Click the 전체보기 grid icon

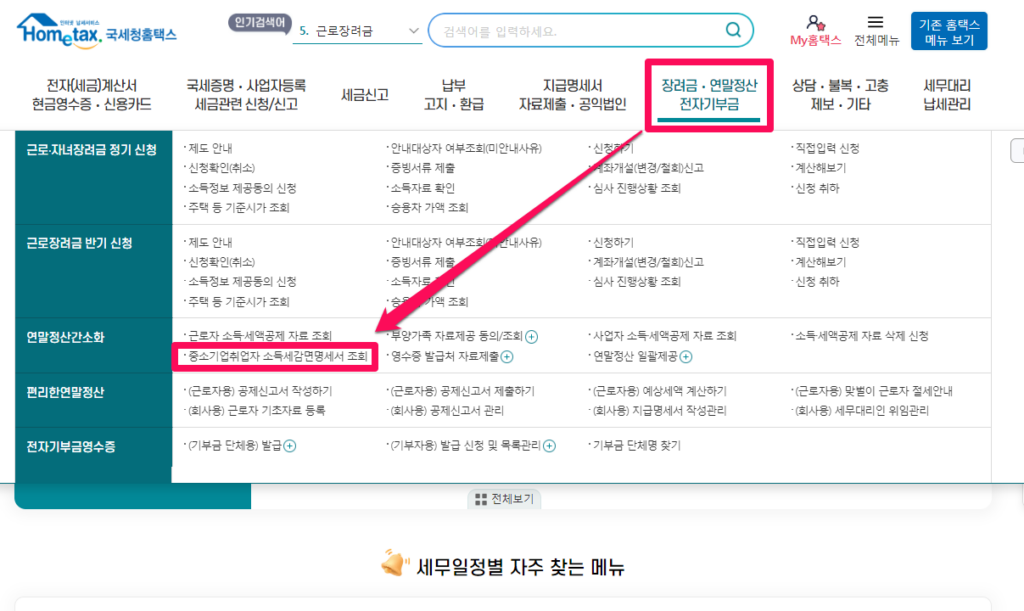(x=482, y=499)
